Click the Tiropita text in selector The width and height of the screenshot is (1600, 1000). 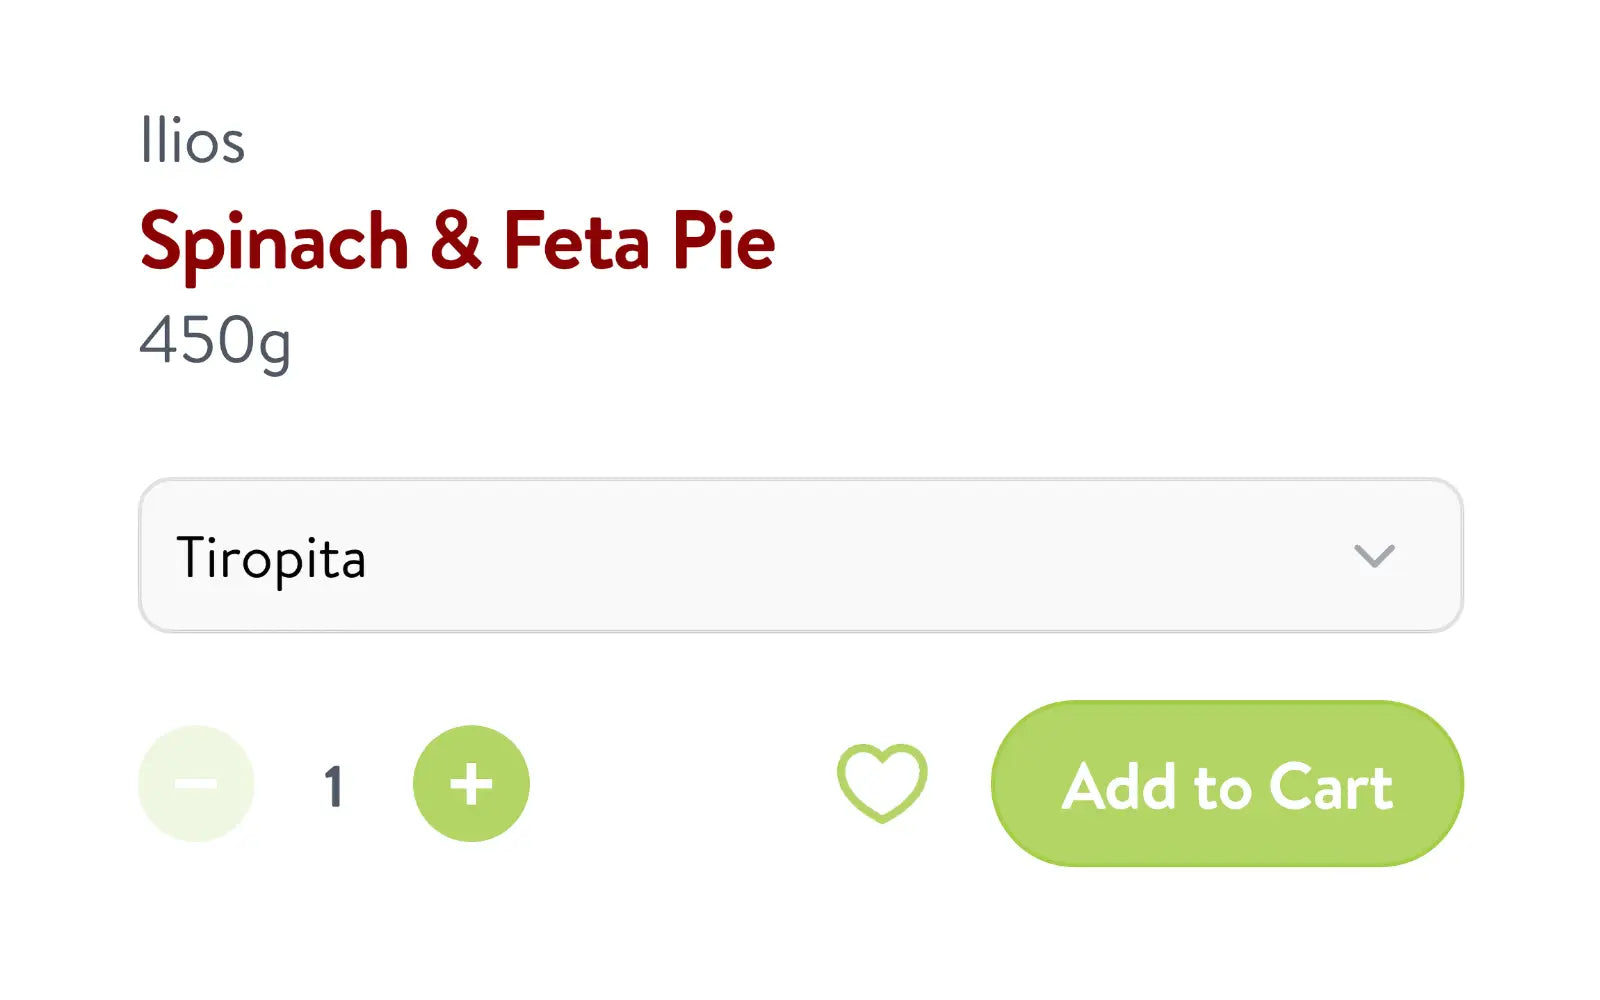pyautogui.click(x=271, y=558)
